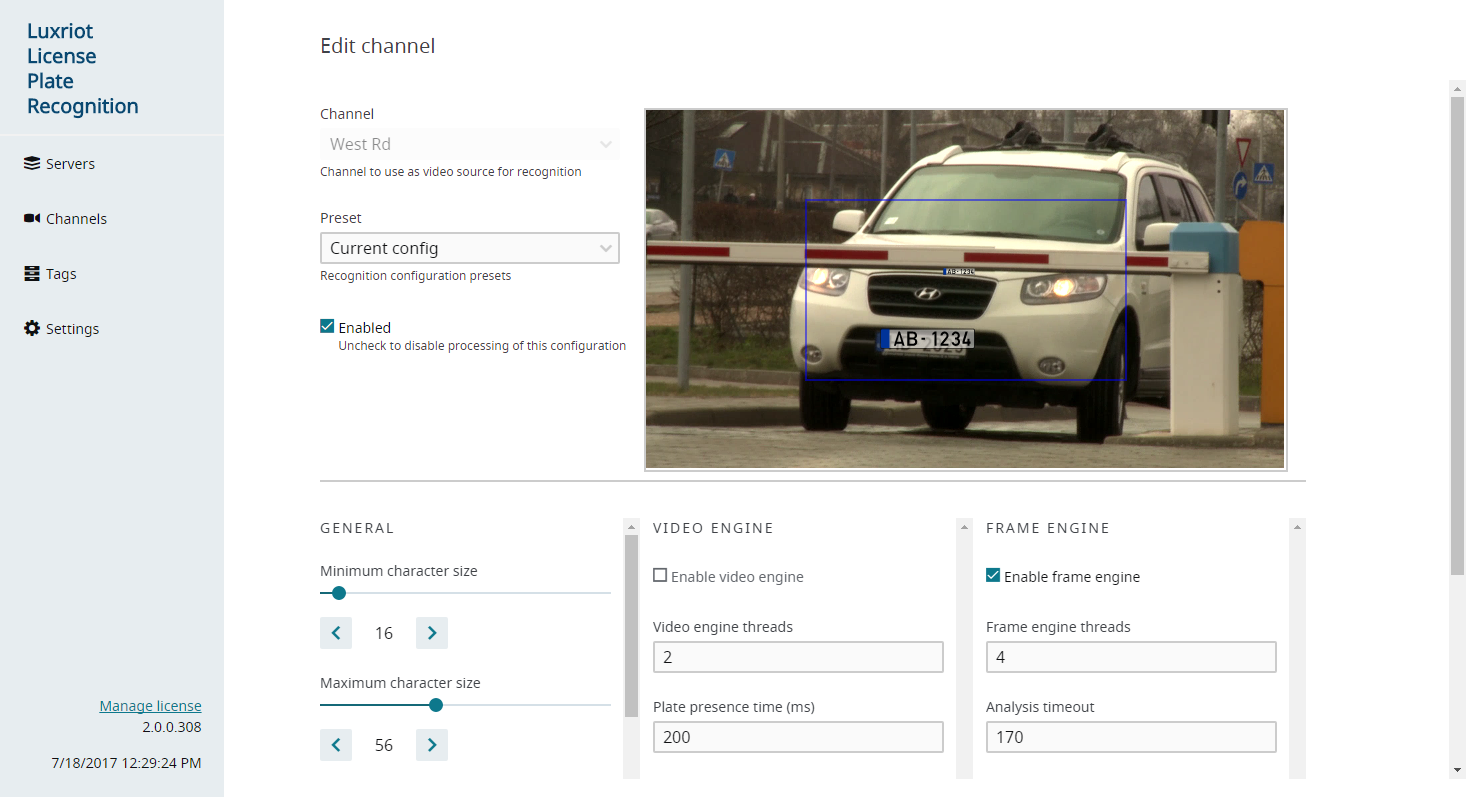Click the Plate presence time input field
This screenshot has height=797, width=1466.
tap(798, 737)
